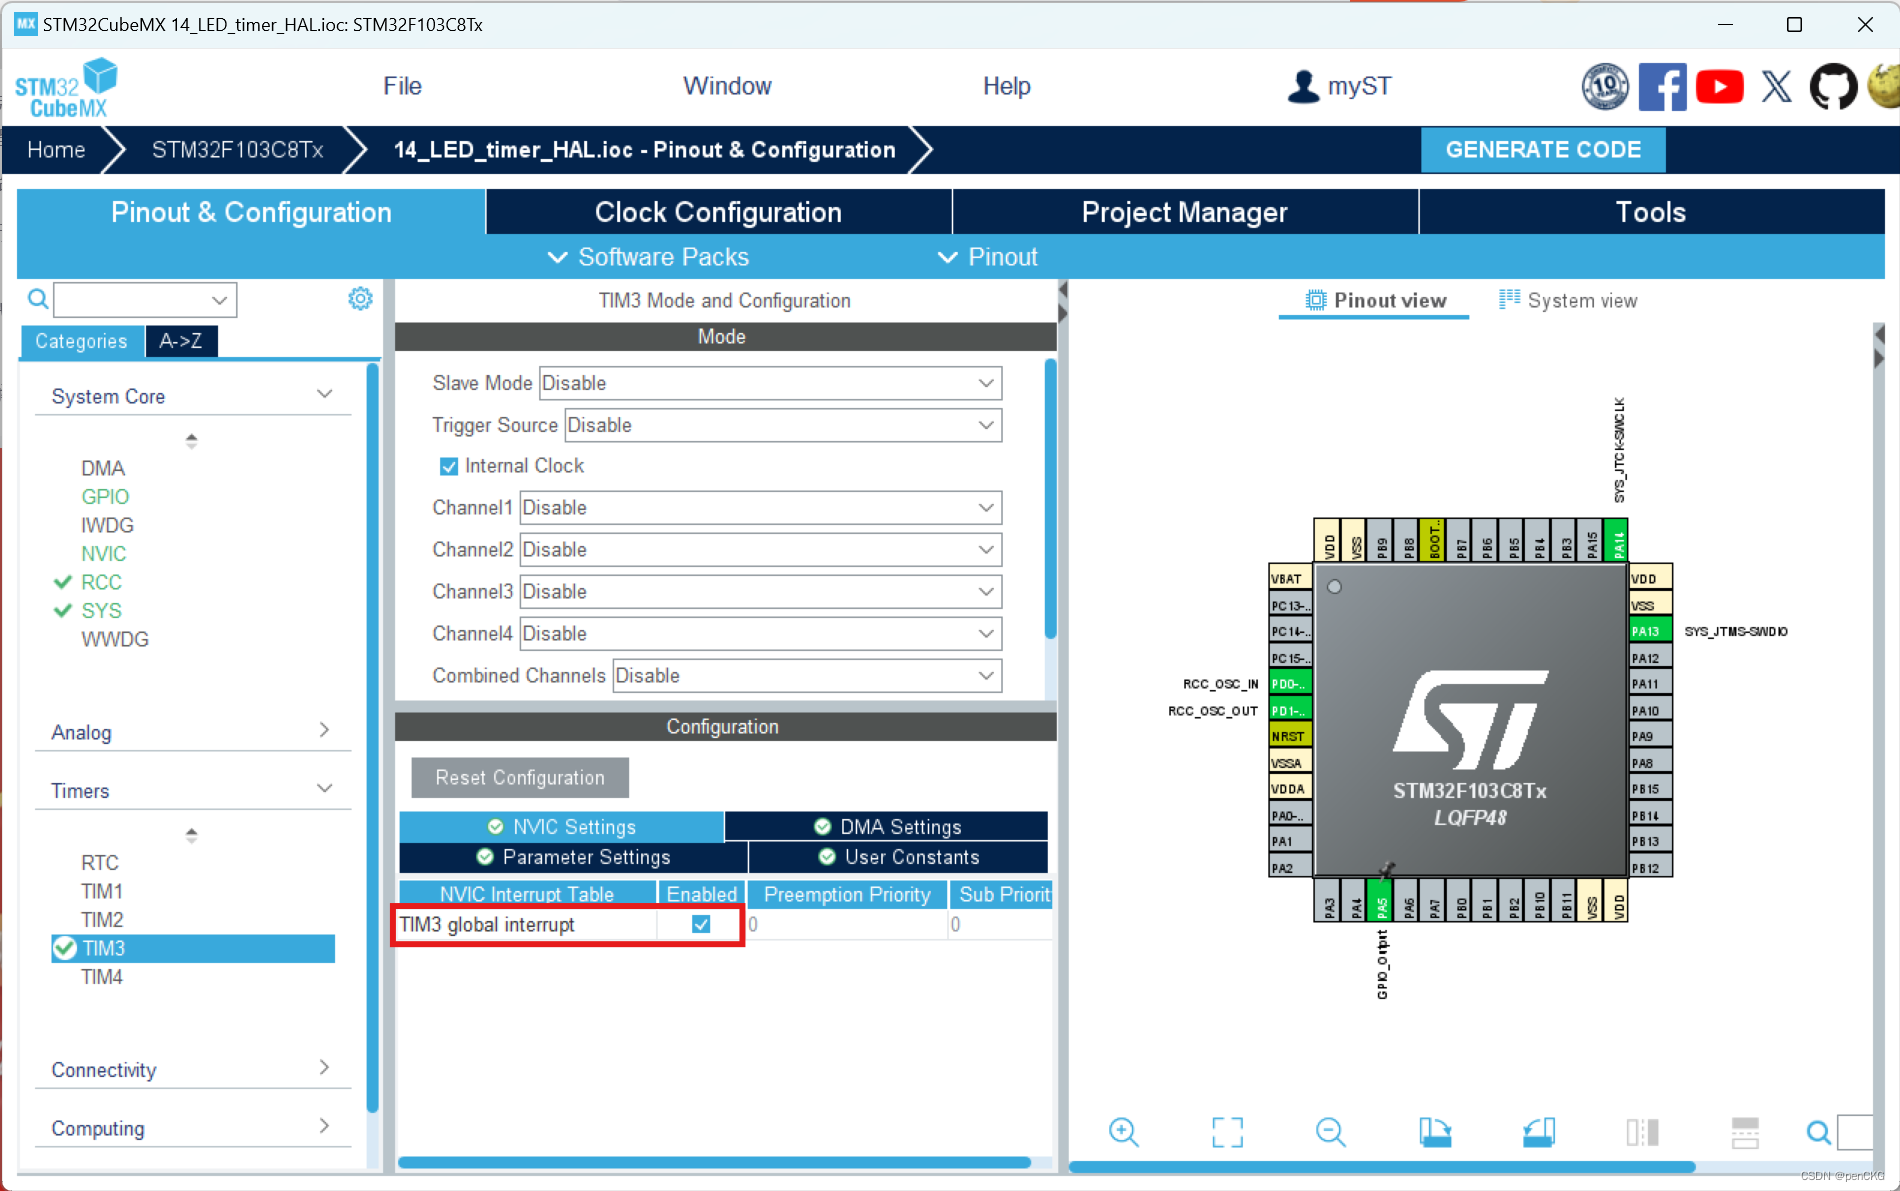The height and width of the screenshot is (1191, 1900).
Task: Open the GitHub page icon
Action: pyautogui.click(x=1833, y=86)
